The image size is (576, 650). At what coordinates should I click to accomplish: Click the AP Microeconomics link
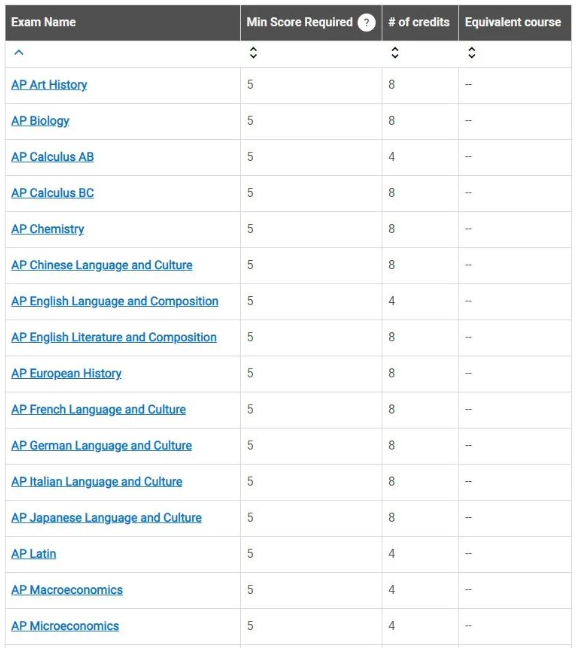[x=65, y=626]
